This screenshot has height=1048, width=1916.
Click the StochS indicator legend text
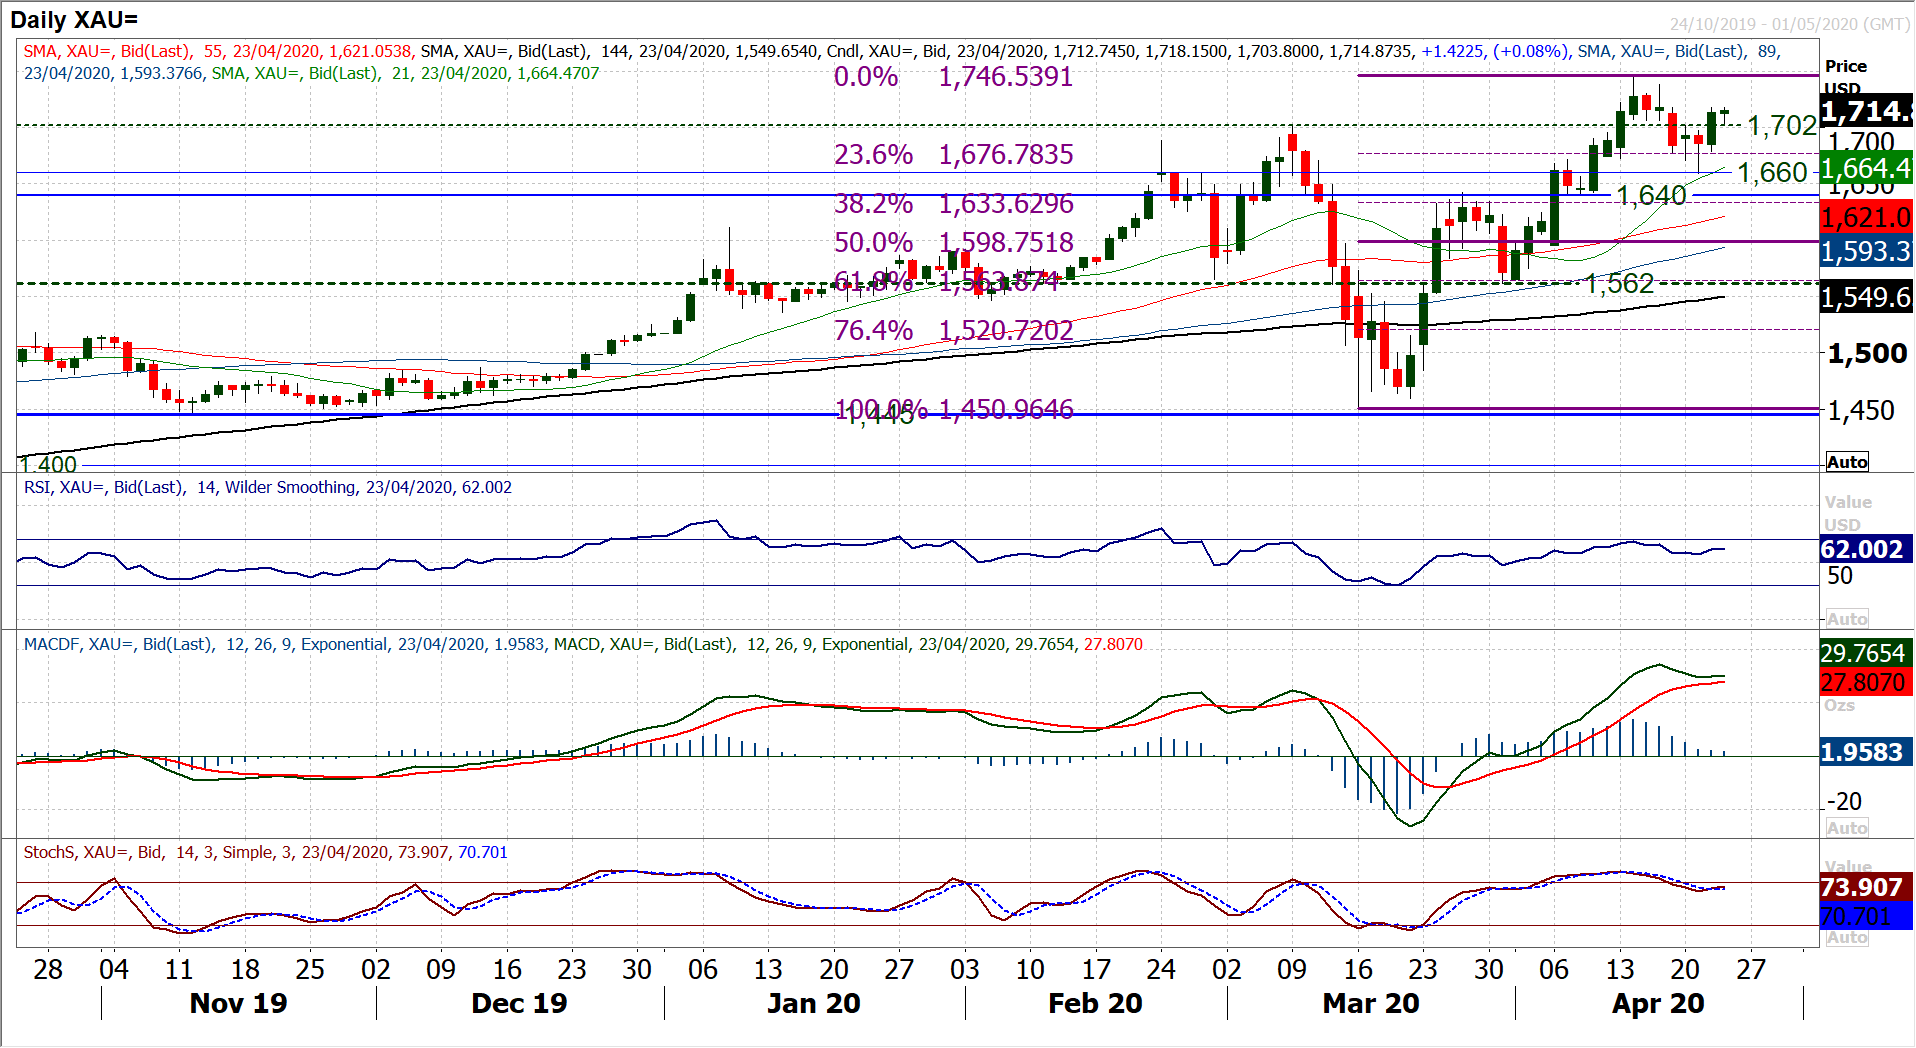265,853
